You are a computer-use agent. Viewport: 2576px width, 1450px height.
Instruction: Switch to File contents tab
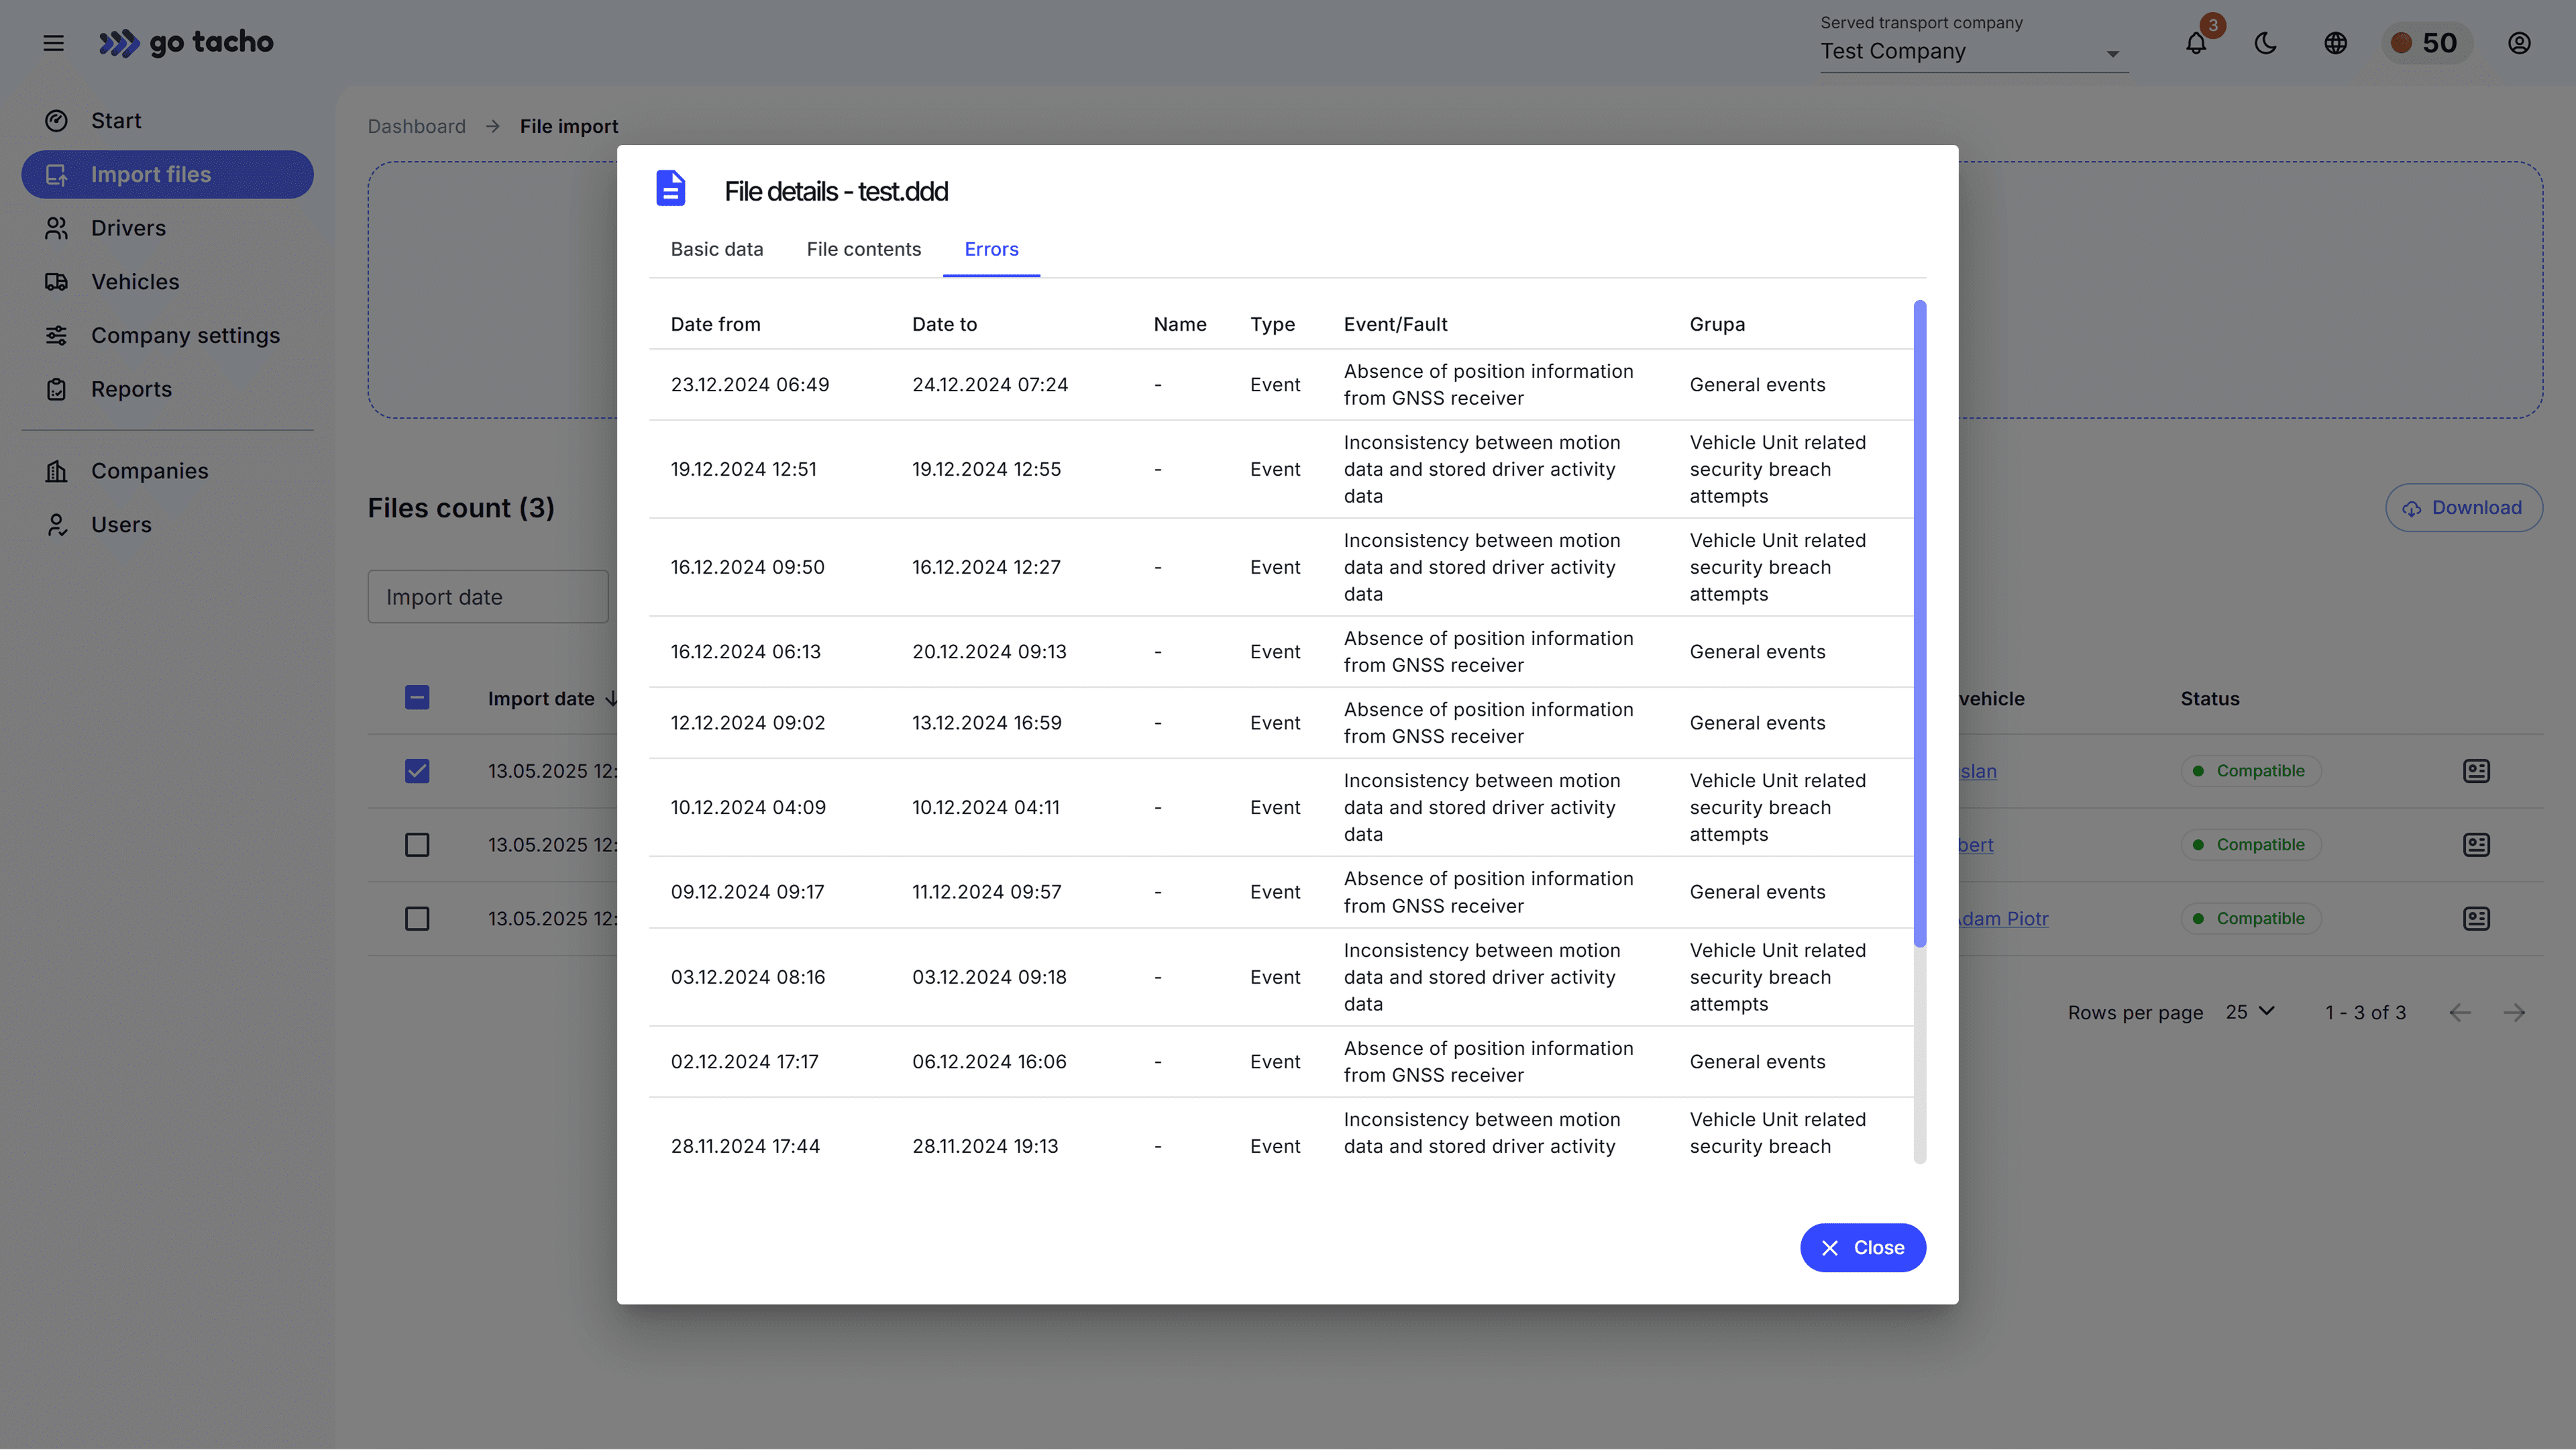864,249
